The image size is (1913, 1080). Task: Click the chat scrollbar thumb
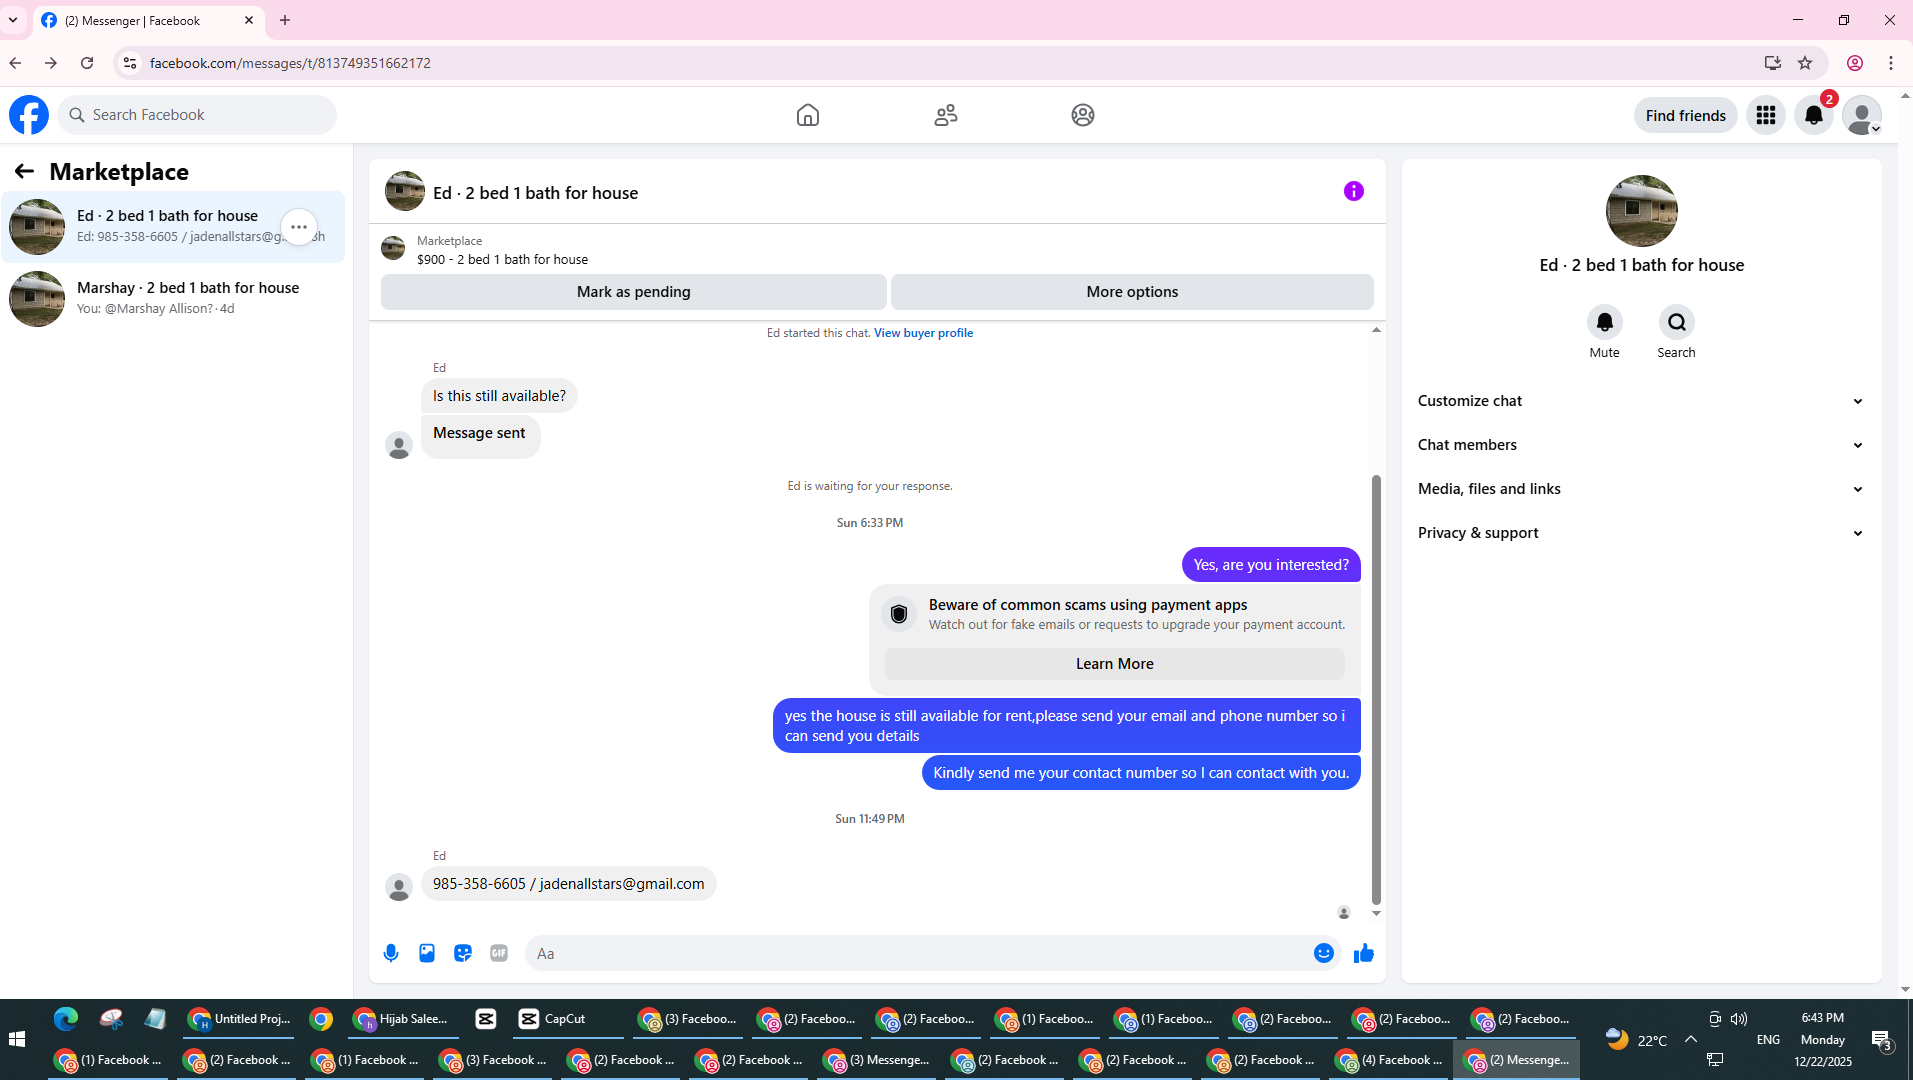1376,690
